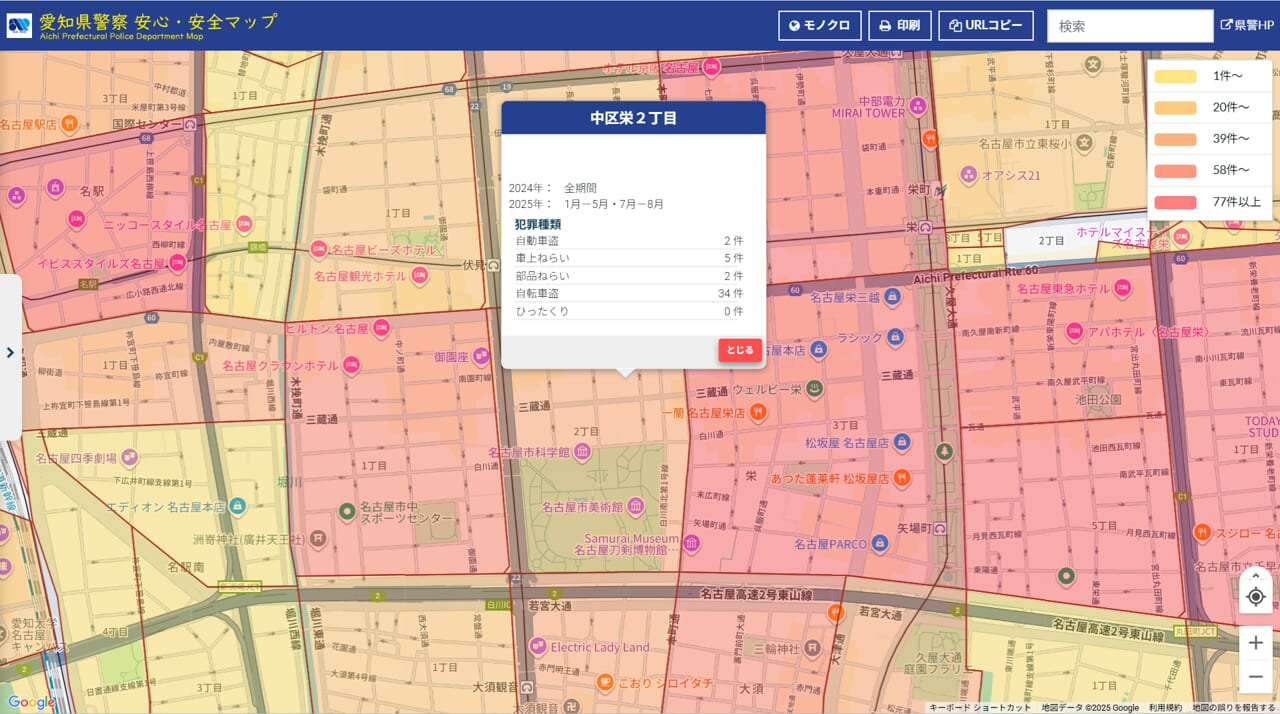Click the Google logo on the map
This screenshot has width=1280, height=714.
32,702
